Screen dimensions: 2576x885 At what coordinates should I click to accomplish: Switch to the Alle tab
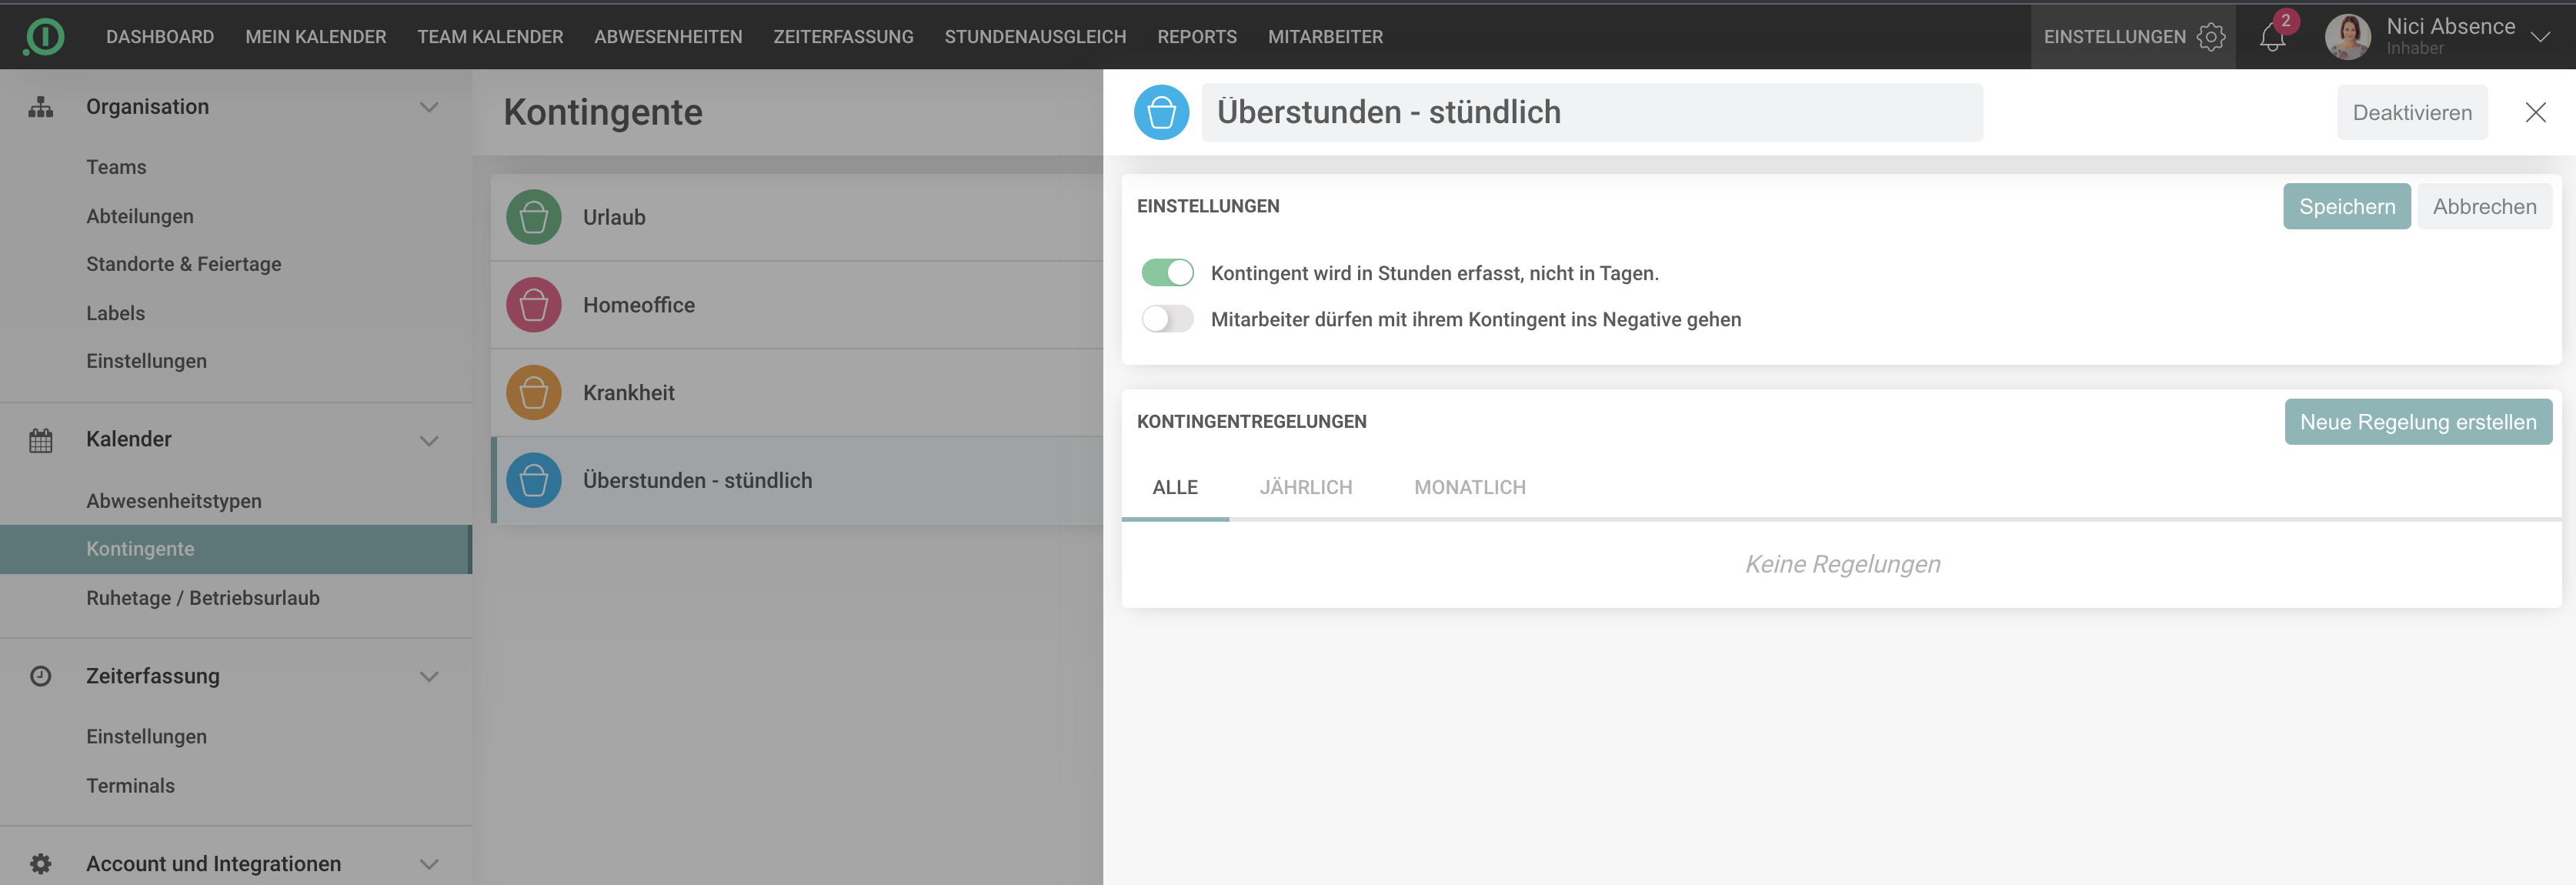point(1175,487)
